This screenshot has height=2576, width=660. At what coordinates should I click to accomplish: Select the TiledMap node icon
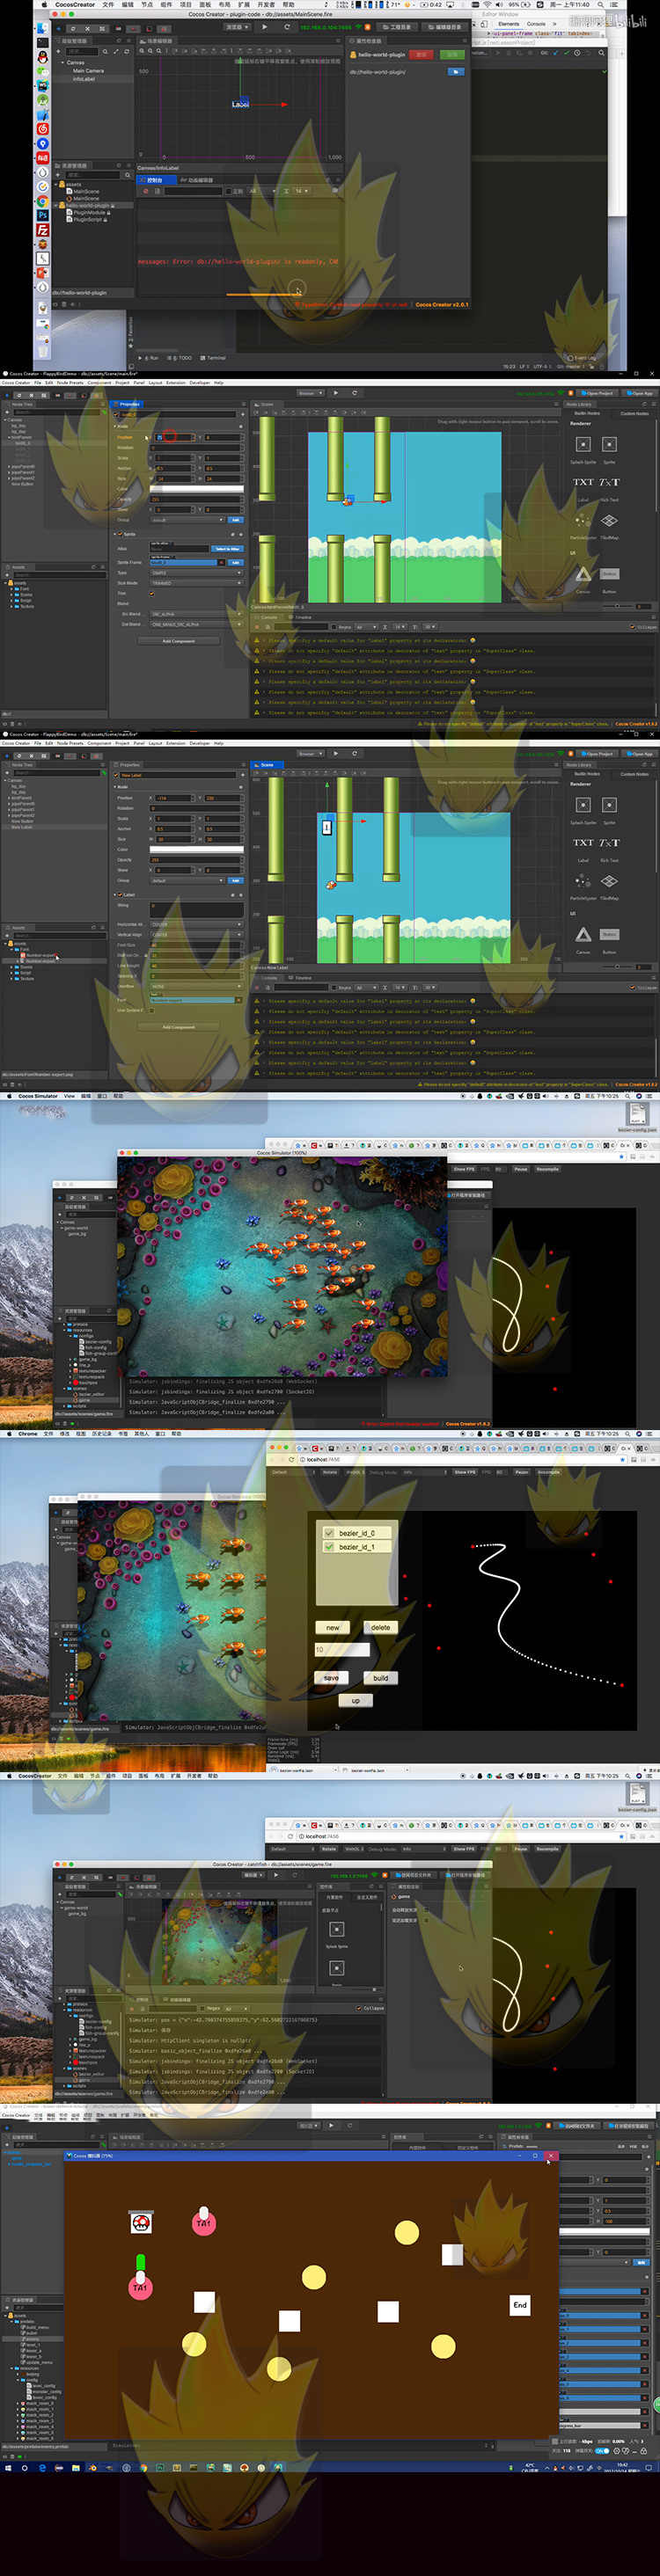(609, 521)
